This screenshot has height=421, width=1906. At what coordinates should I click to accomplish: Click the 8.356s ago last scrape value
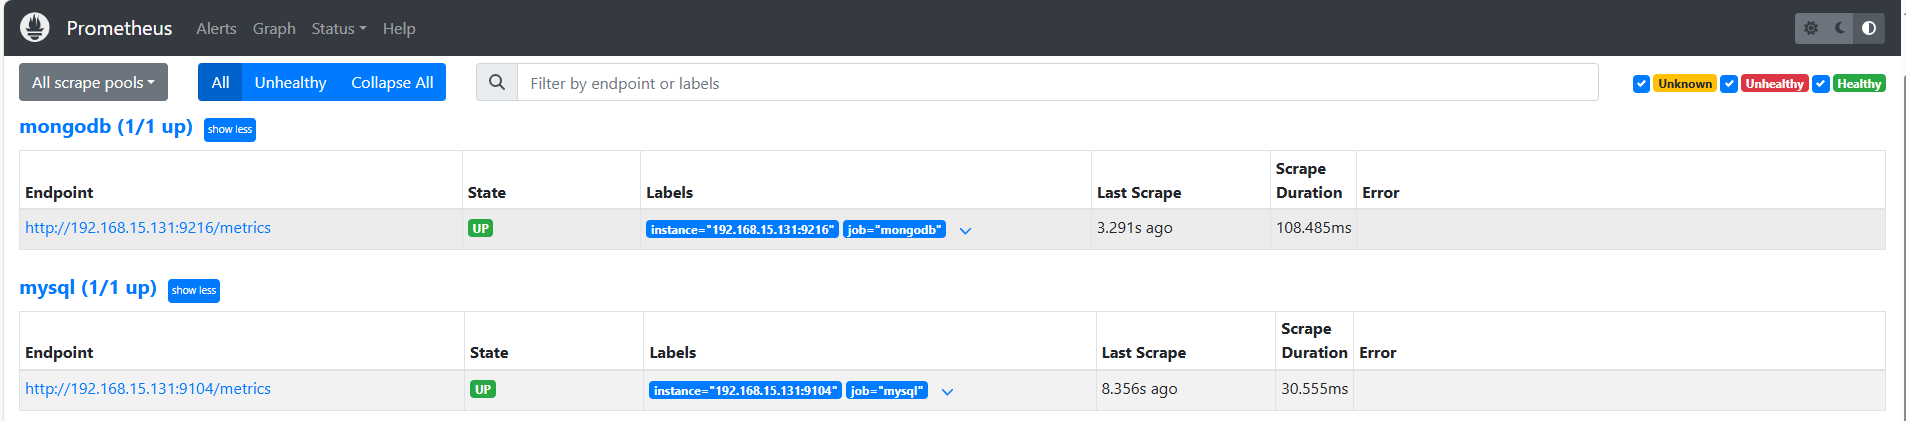pos(1139,389)
